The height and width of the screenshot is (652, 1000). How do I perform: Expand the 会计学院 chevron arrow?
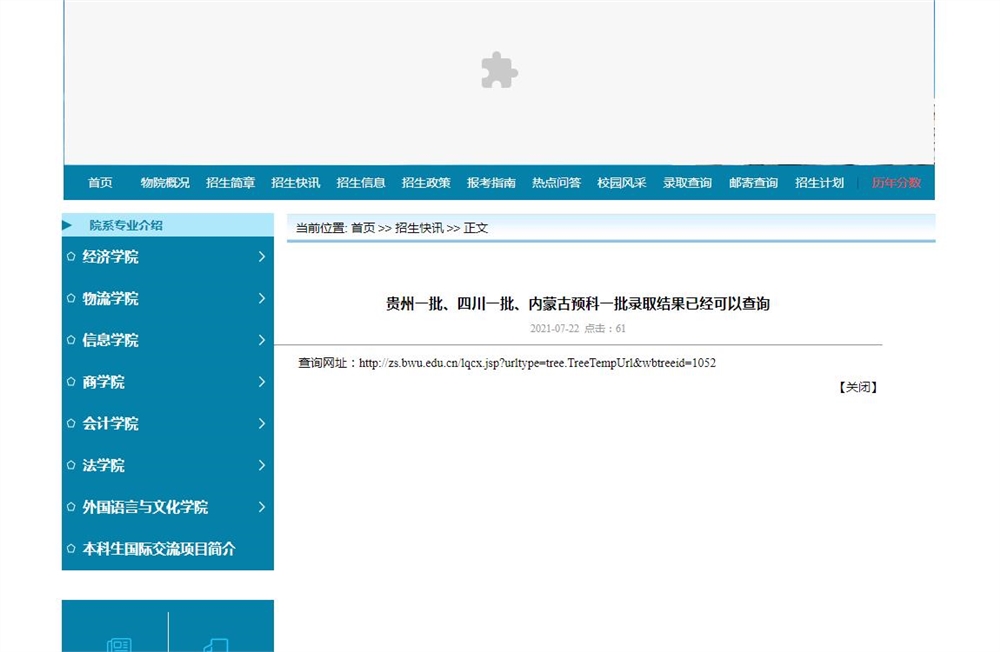pyautogui.click(x=261, y=423)
